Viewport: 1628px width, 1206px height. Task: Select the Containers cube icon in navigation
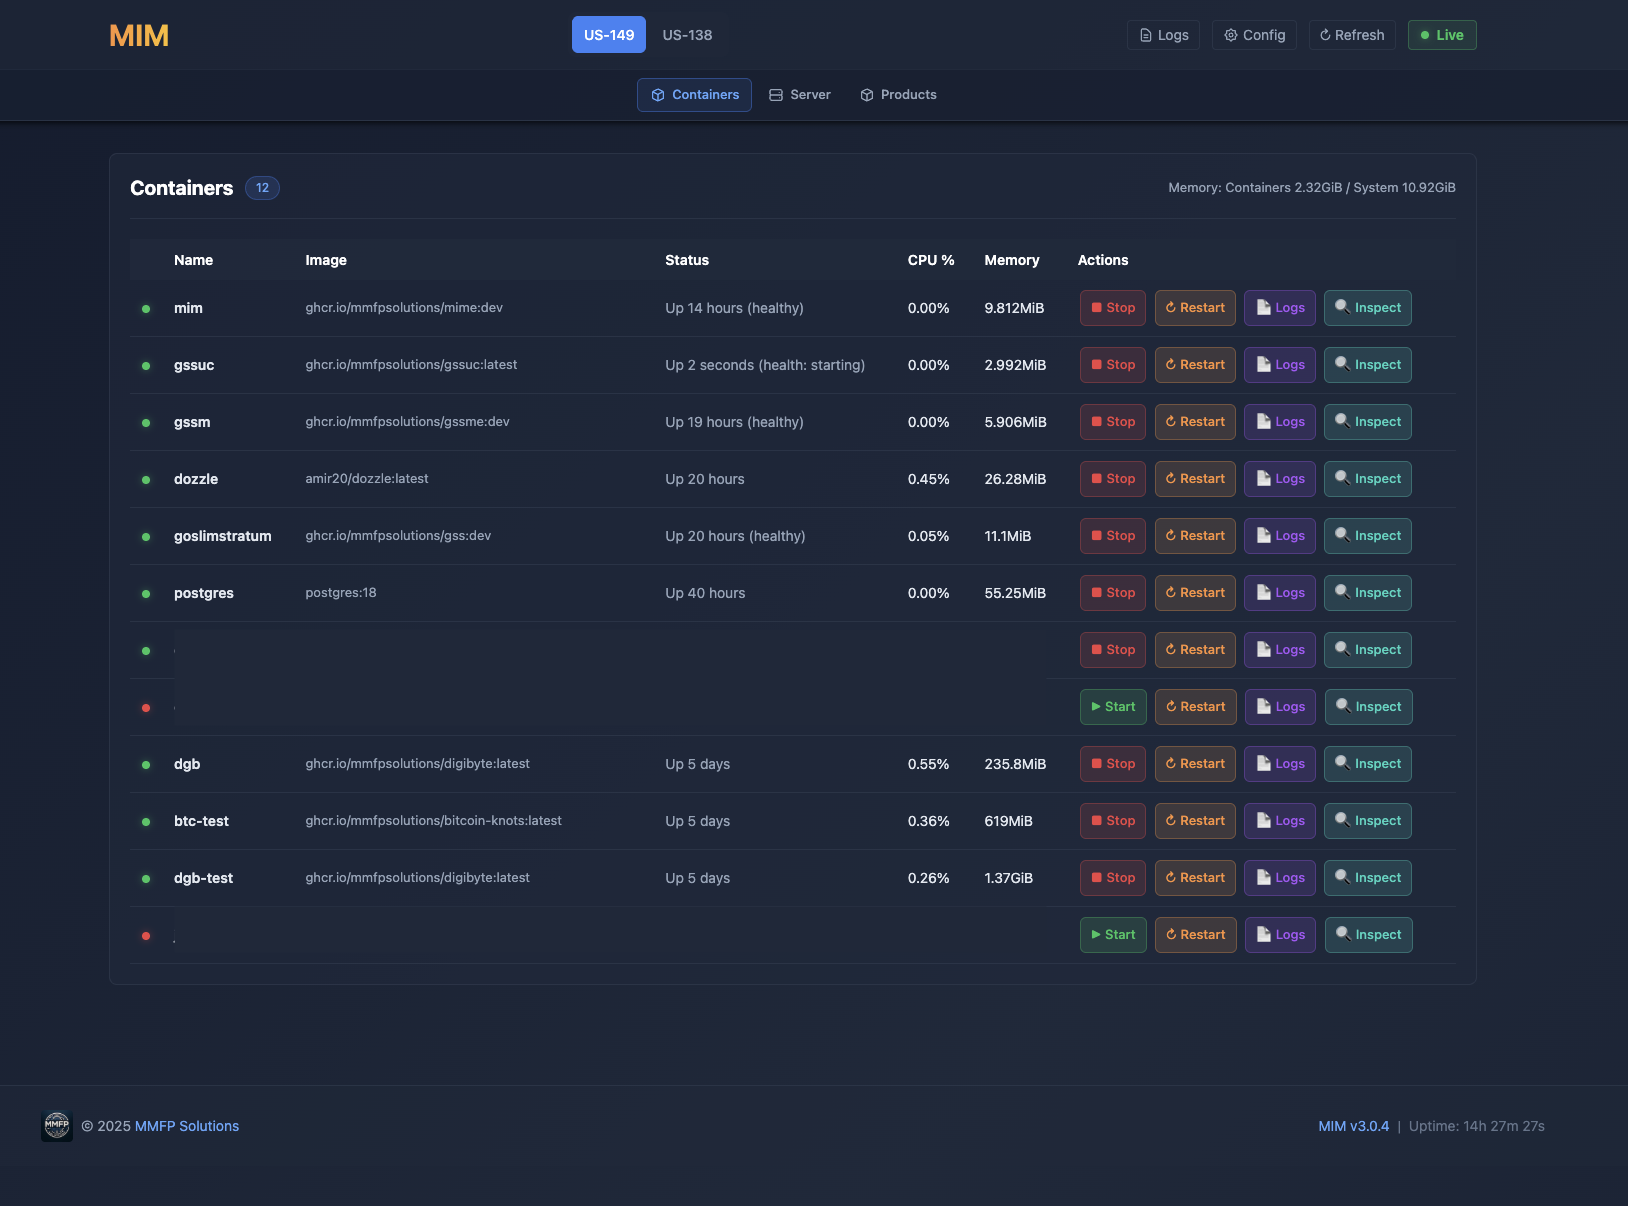click(x=658, y=94)
